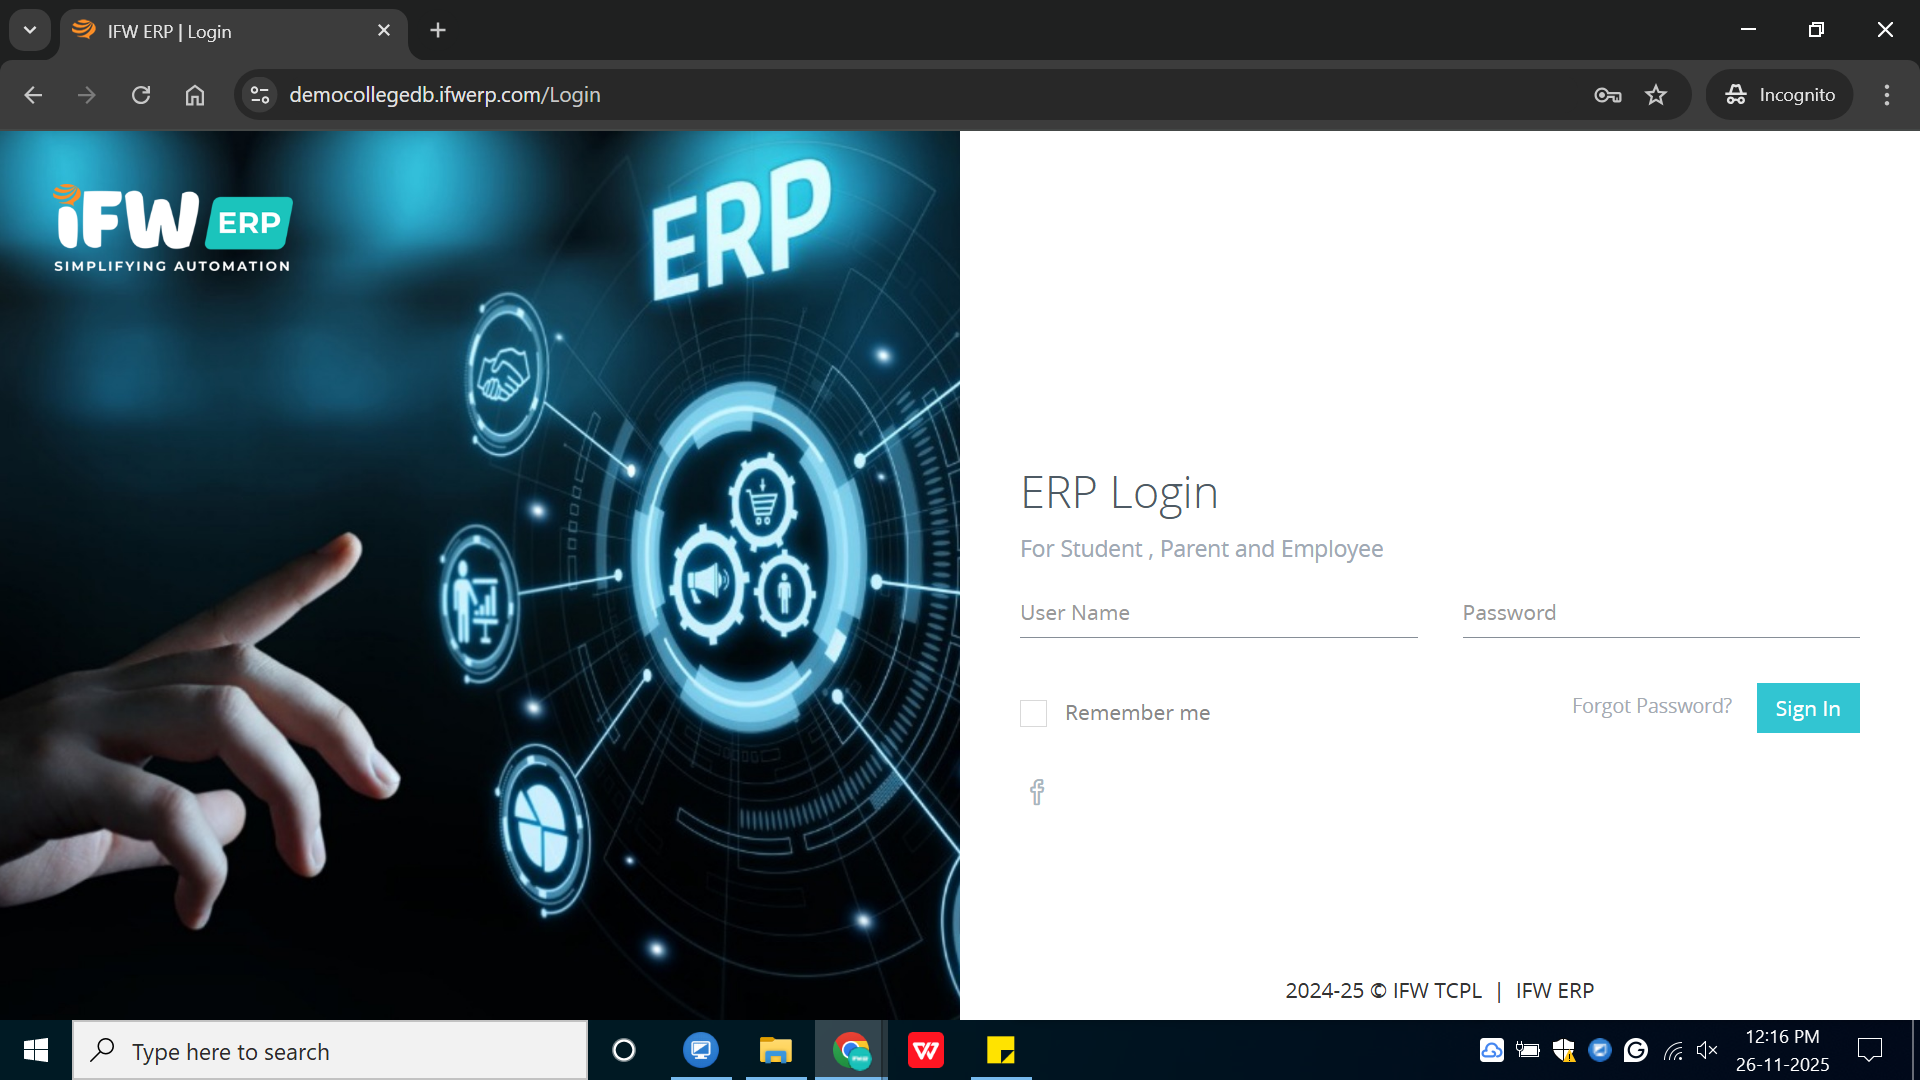Open site information icon in address bar
Image resolution: width=1920 pixels, height=1080 pixels.
pyautogui.click(x=260, y=95)
